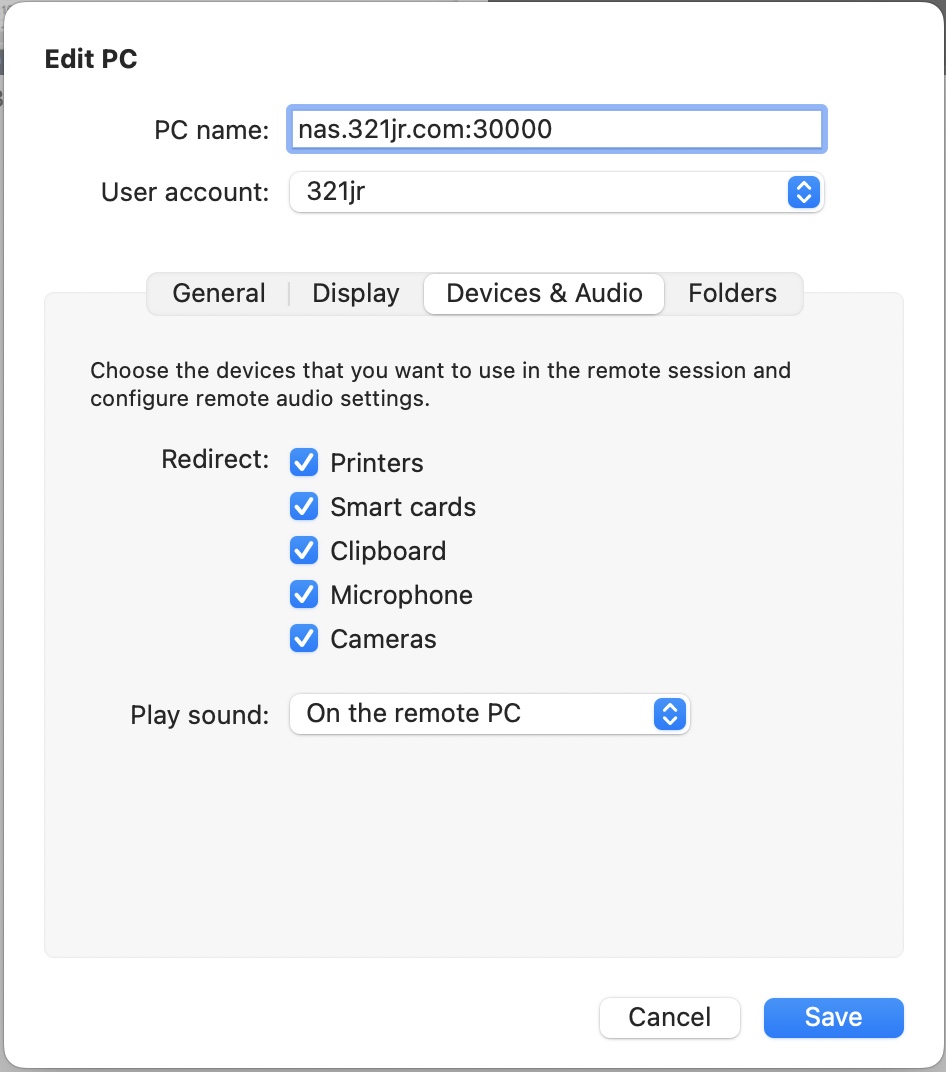946x1072 pixels.
Task: Click the Cancel button
Action: [x=670, y=1017]
